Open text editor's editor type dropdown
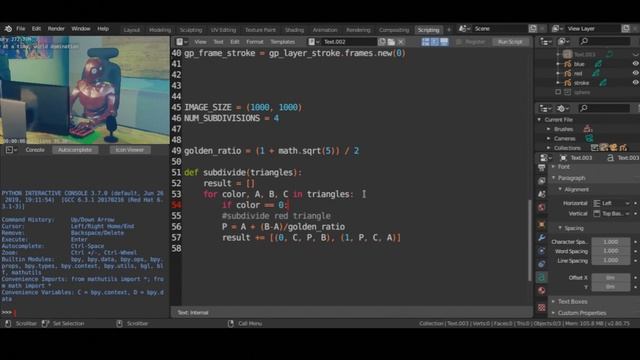This screenshot has width=640, height=360. 182,42
